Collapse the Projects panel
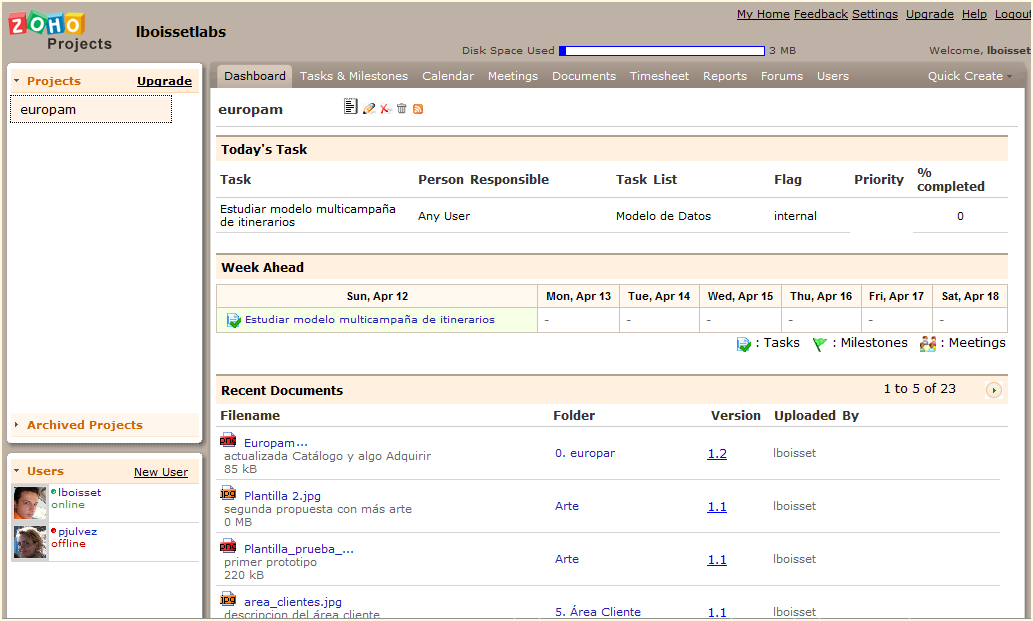This screenshot has height=621, width=1033. coord(17,81)
